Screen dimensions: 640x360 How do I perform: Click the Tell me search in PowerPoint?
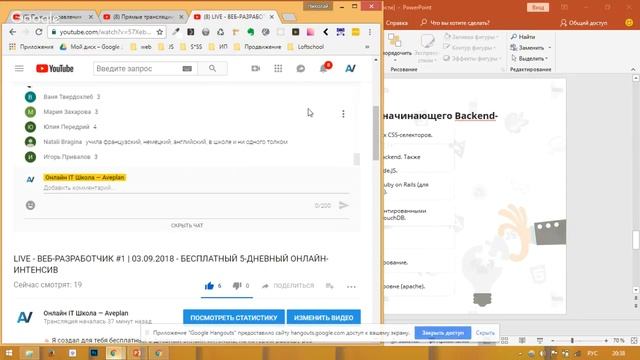point(455,23)
